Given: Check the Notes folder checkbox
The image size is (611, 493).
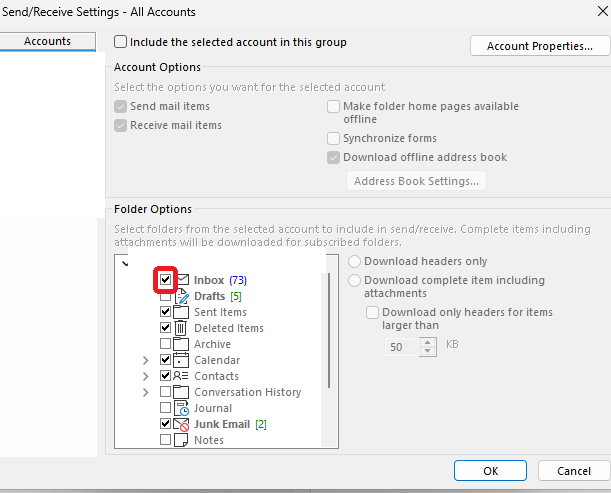Looking at the screenshot, I should click(166, 440).
